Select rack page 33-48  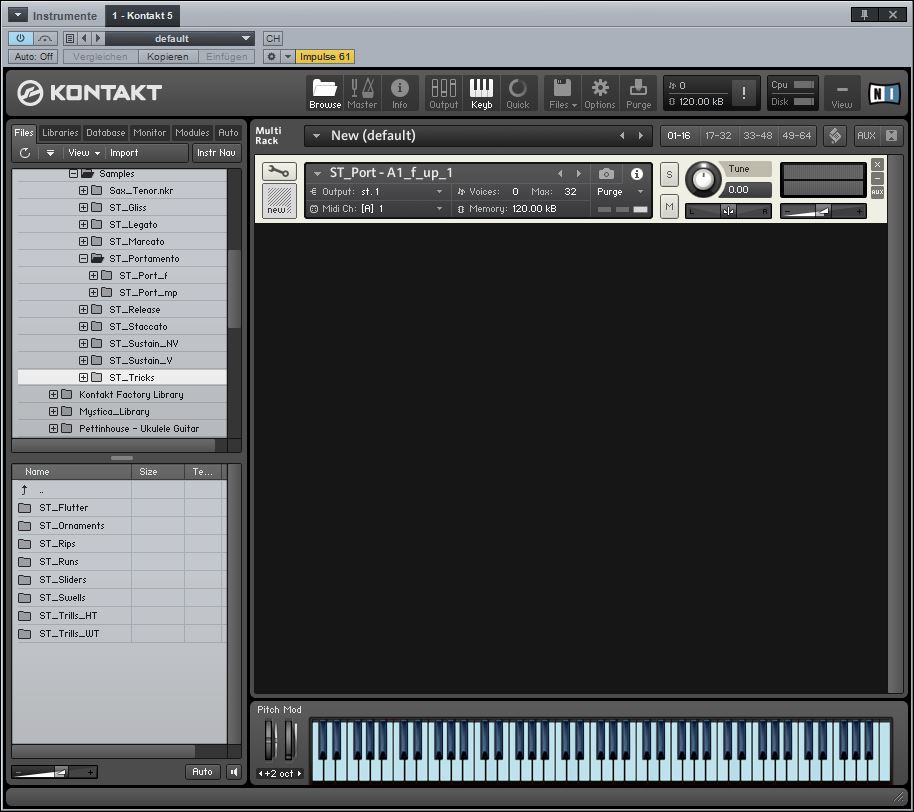point(758,136)
